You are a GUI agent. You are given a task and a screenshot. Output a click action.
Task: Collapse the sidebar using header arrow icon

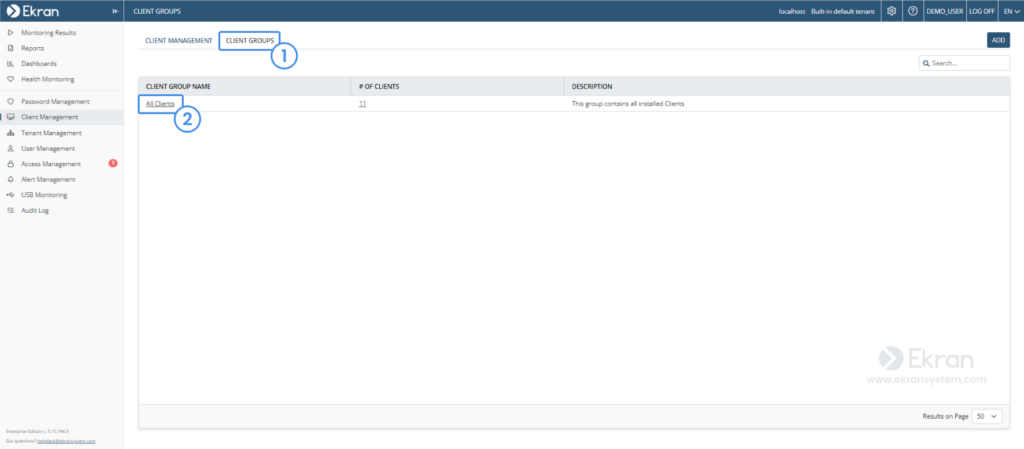point(115,11)
